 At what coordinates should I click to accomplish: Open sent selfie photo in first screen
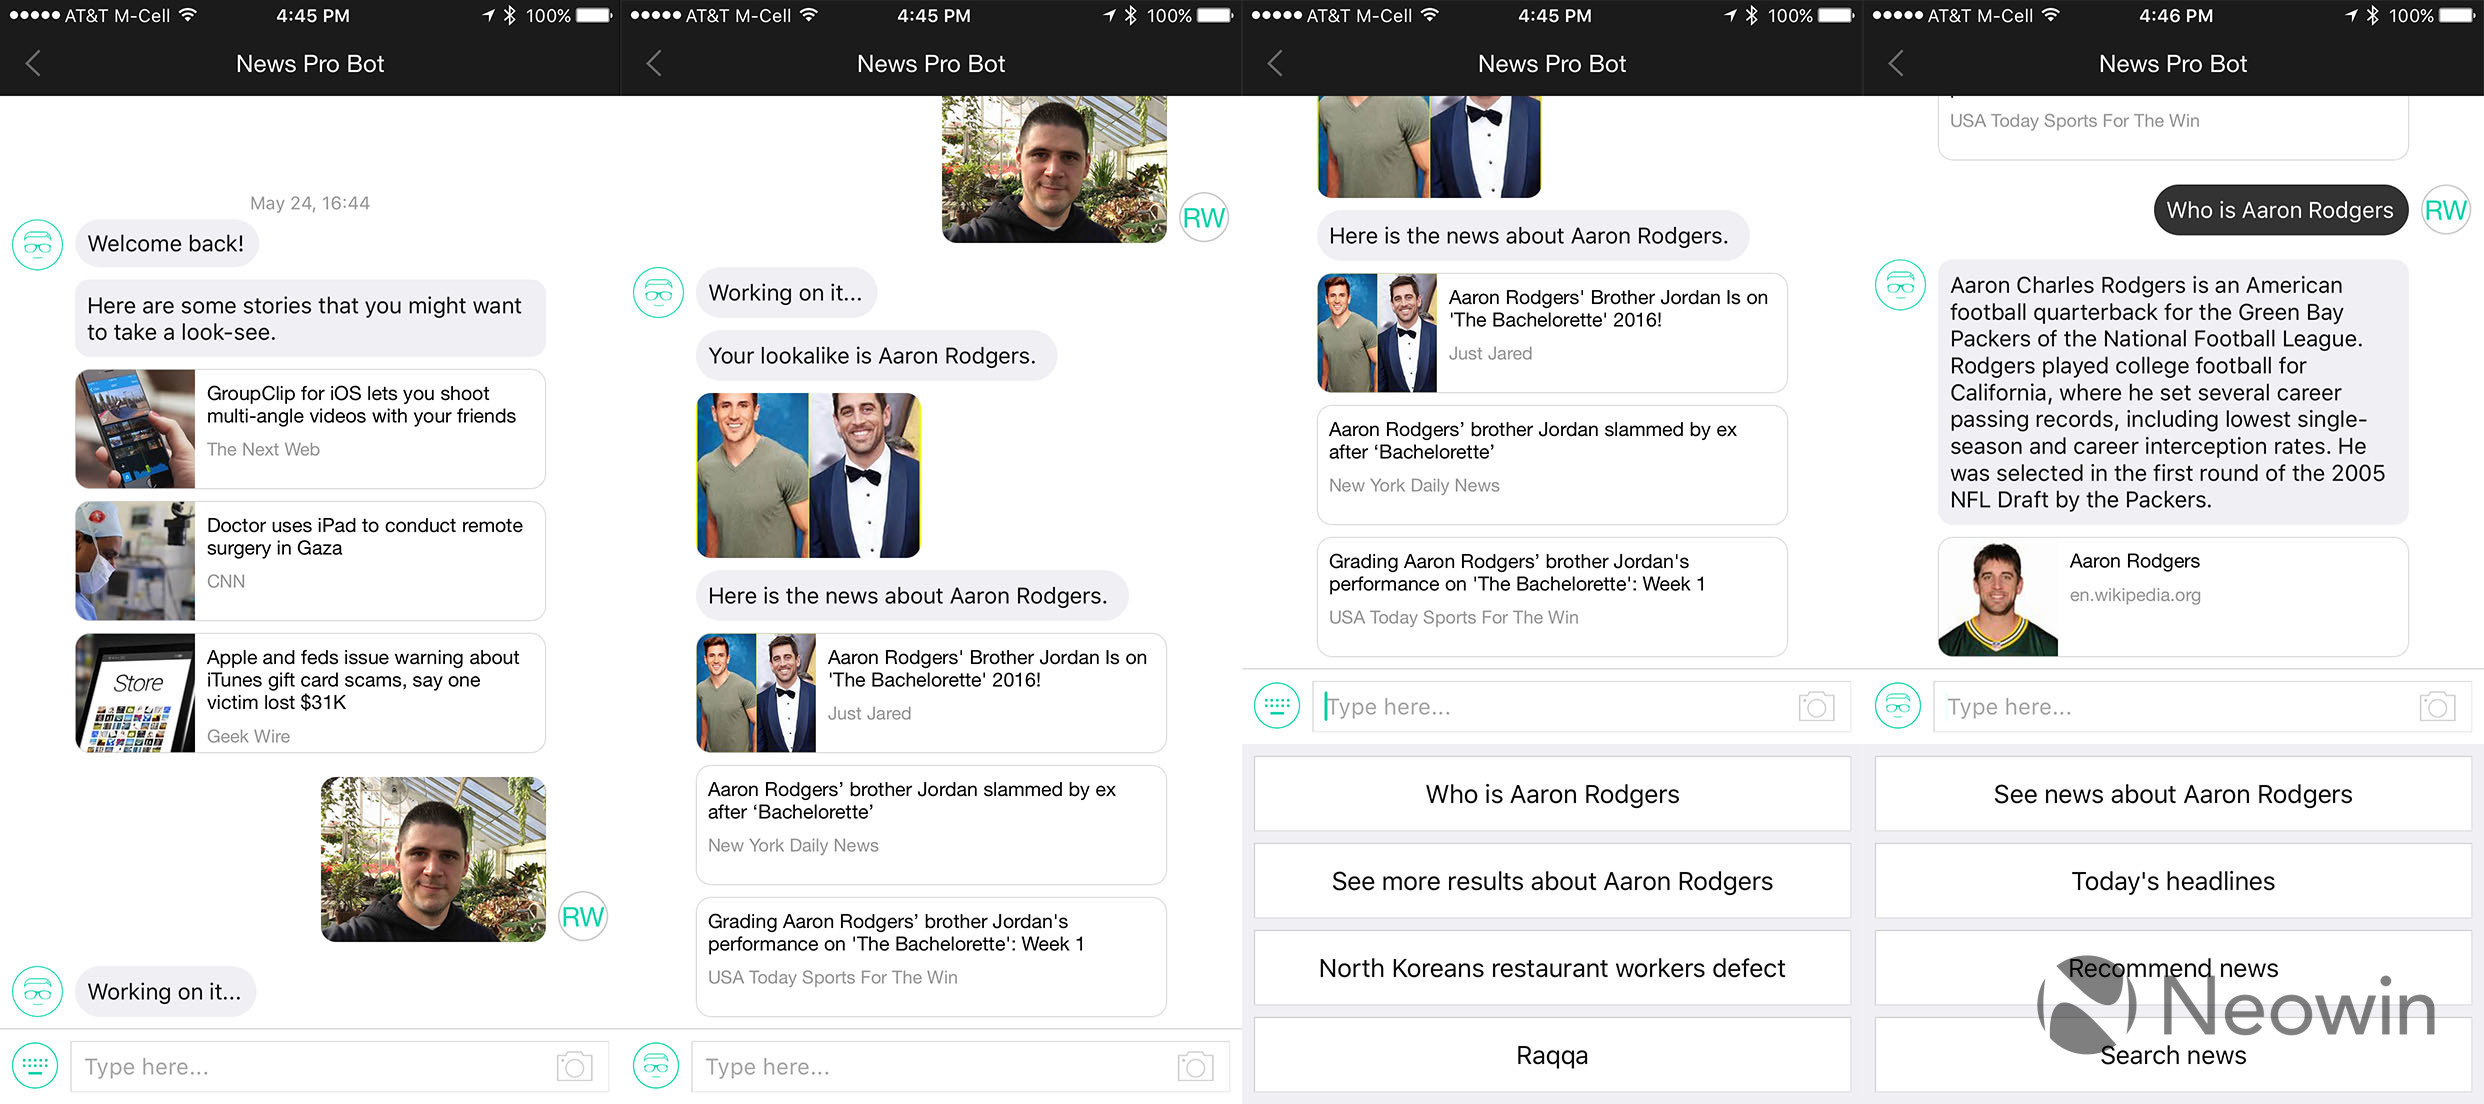[x=433, y=859]
